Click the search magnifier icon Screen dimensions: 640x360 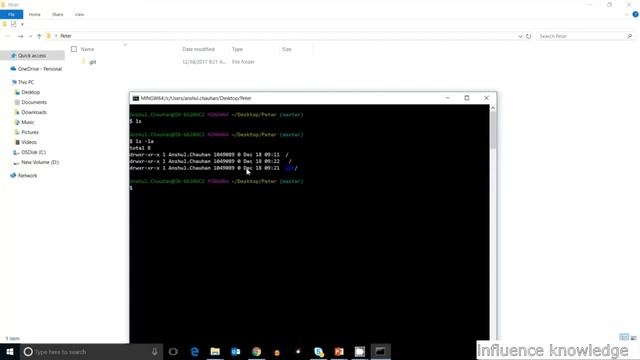(630, 36)
